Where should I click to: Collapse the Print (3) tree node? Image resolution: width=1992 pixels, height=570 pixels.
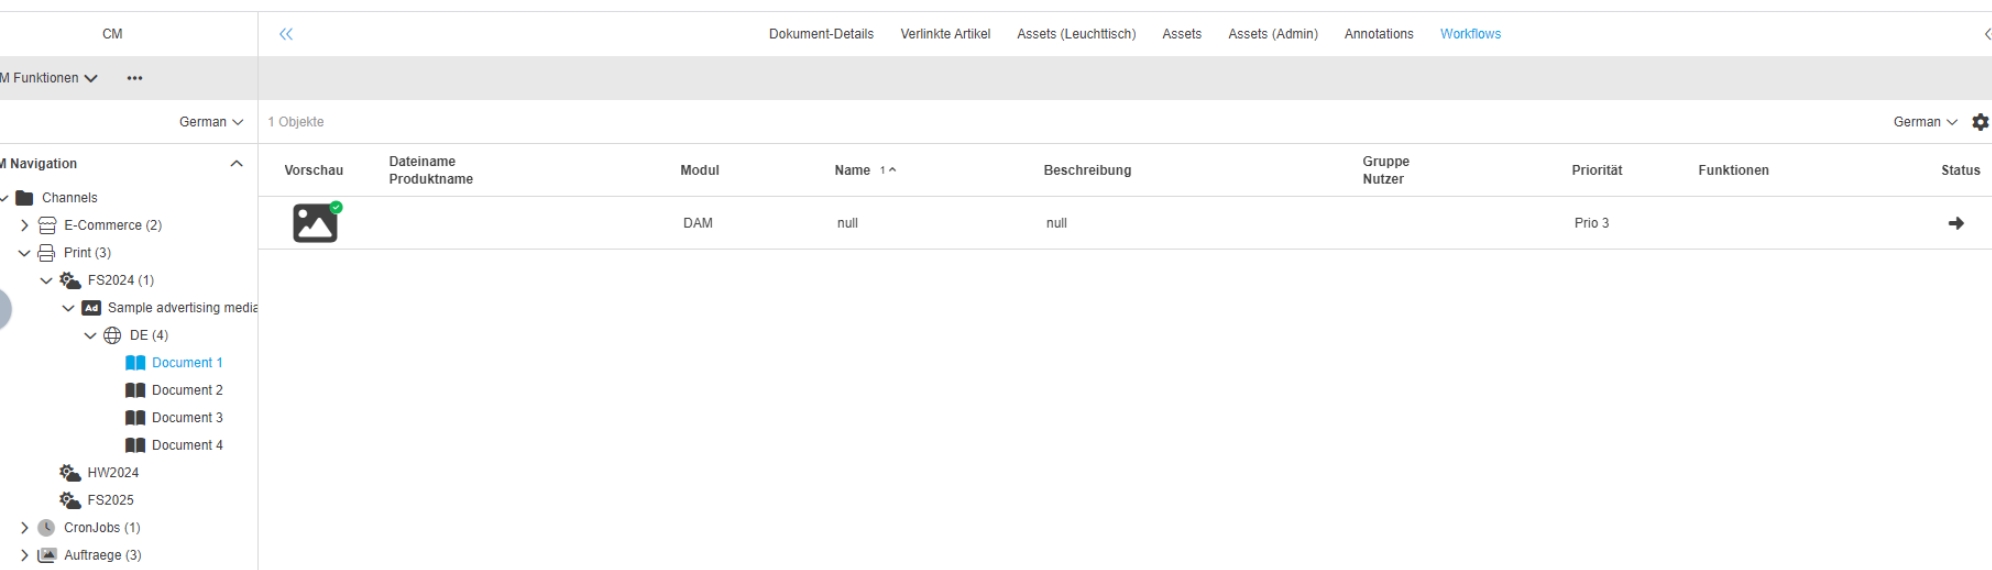point(25,253)
